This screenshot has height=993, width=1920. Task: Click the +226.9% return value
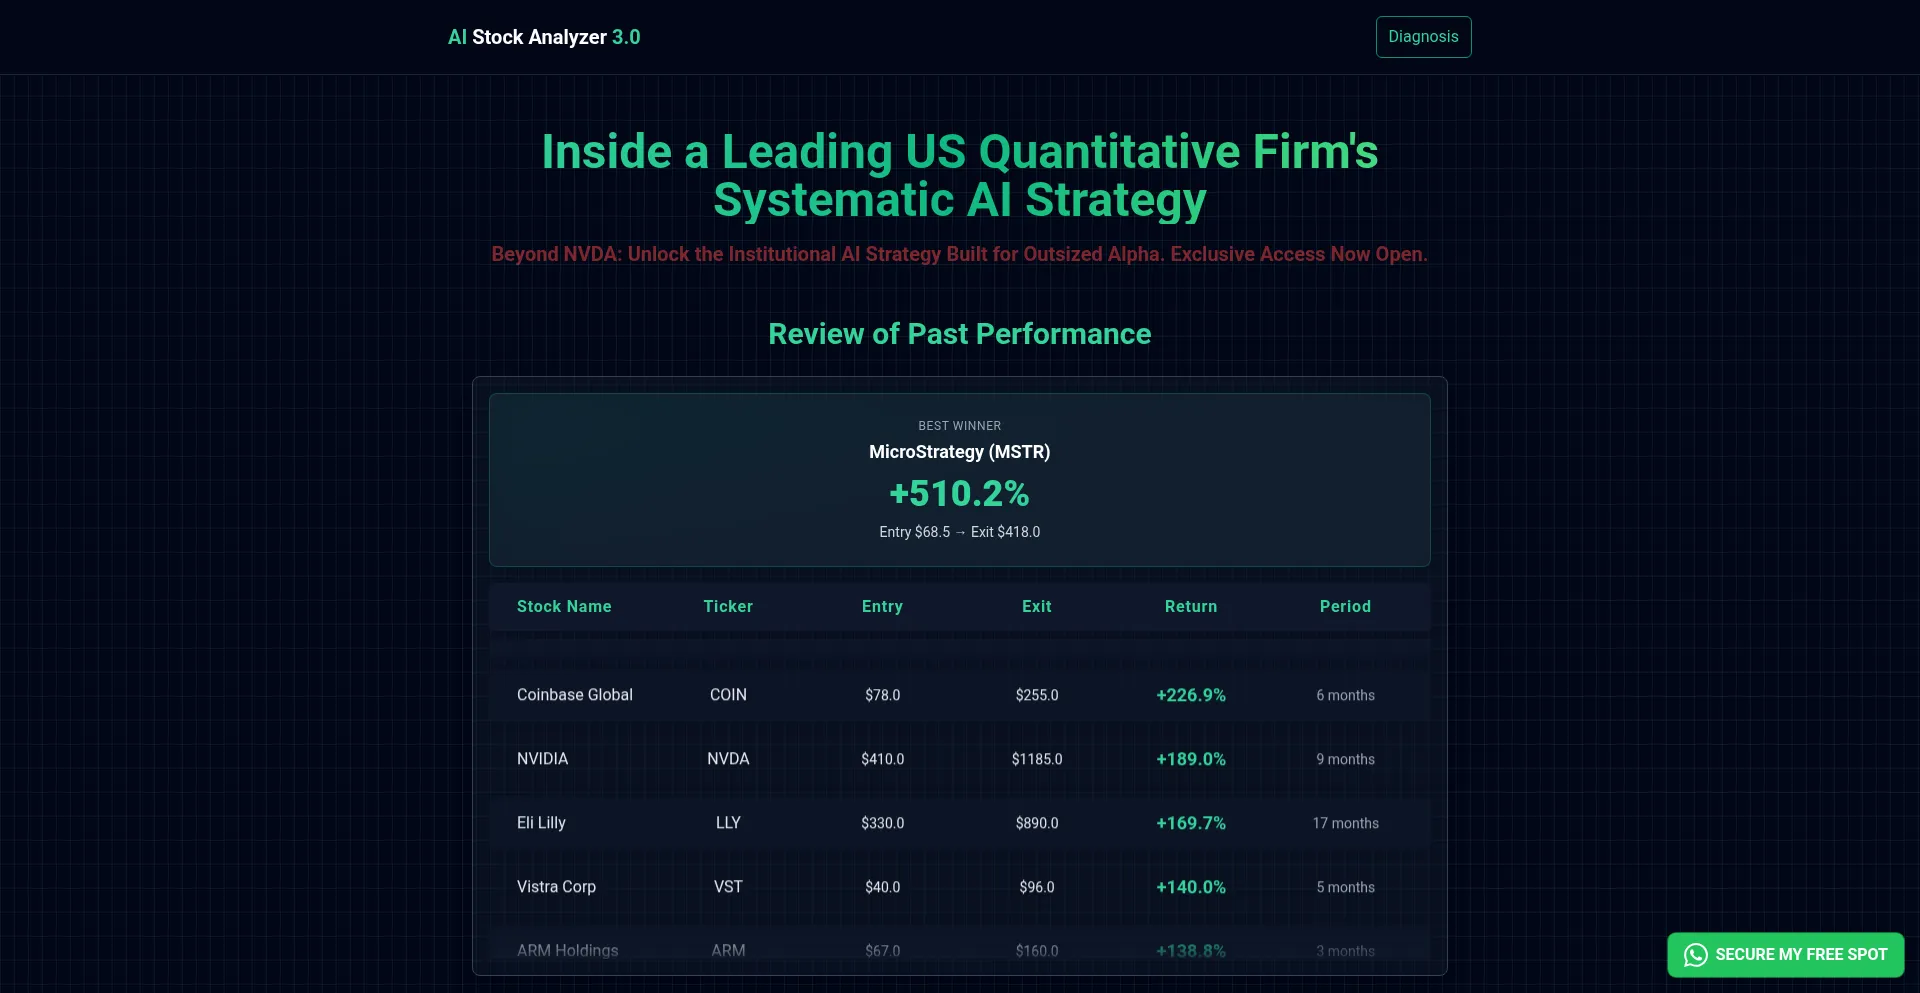(1191, 695)
